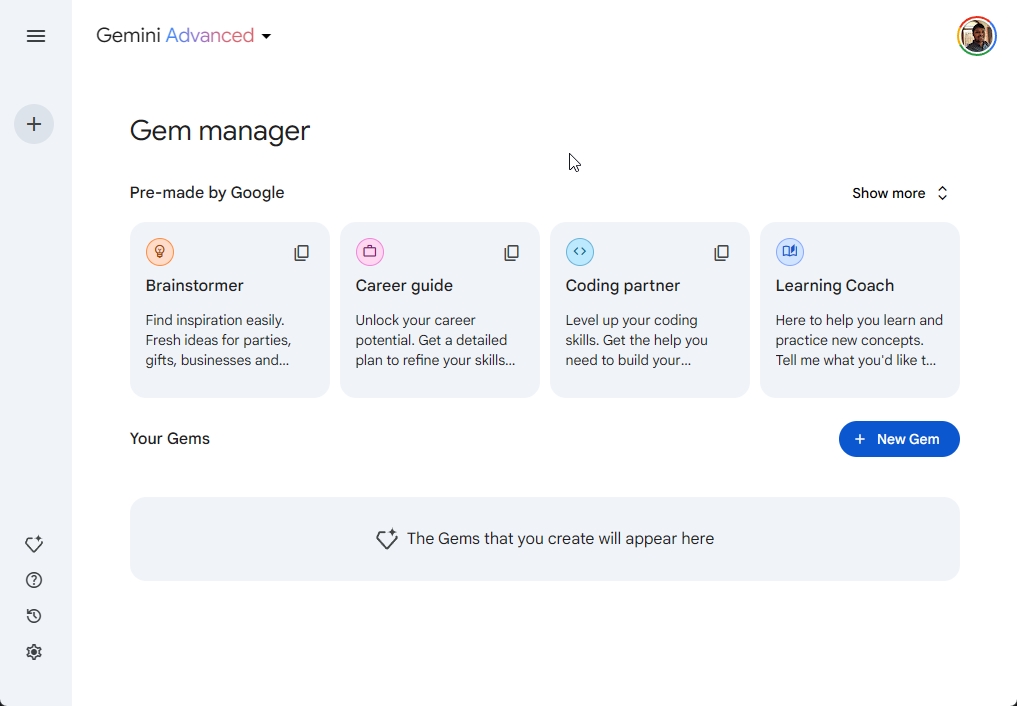Open the Settings gear icon

point(34,652)
